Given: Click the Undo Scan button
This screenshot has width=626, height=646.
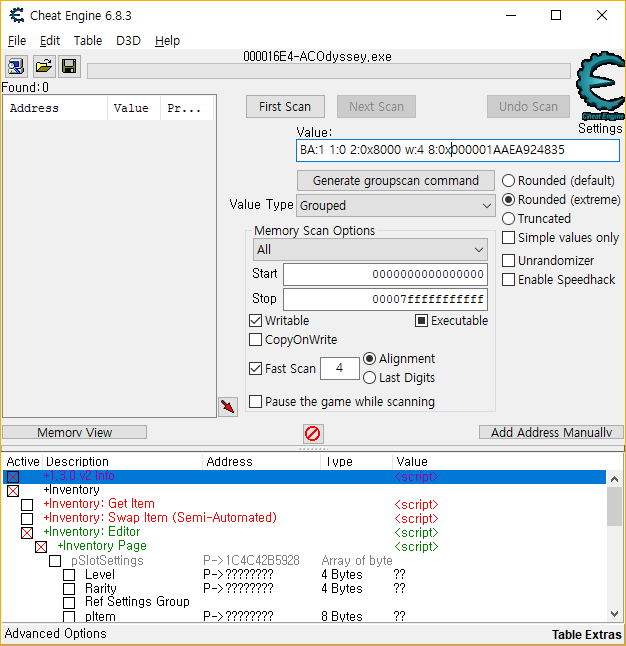Looking at the screenshot, I should click(528, 107).
